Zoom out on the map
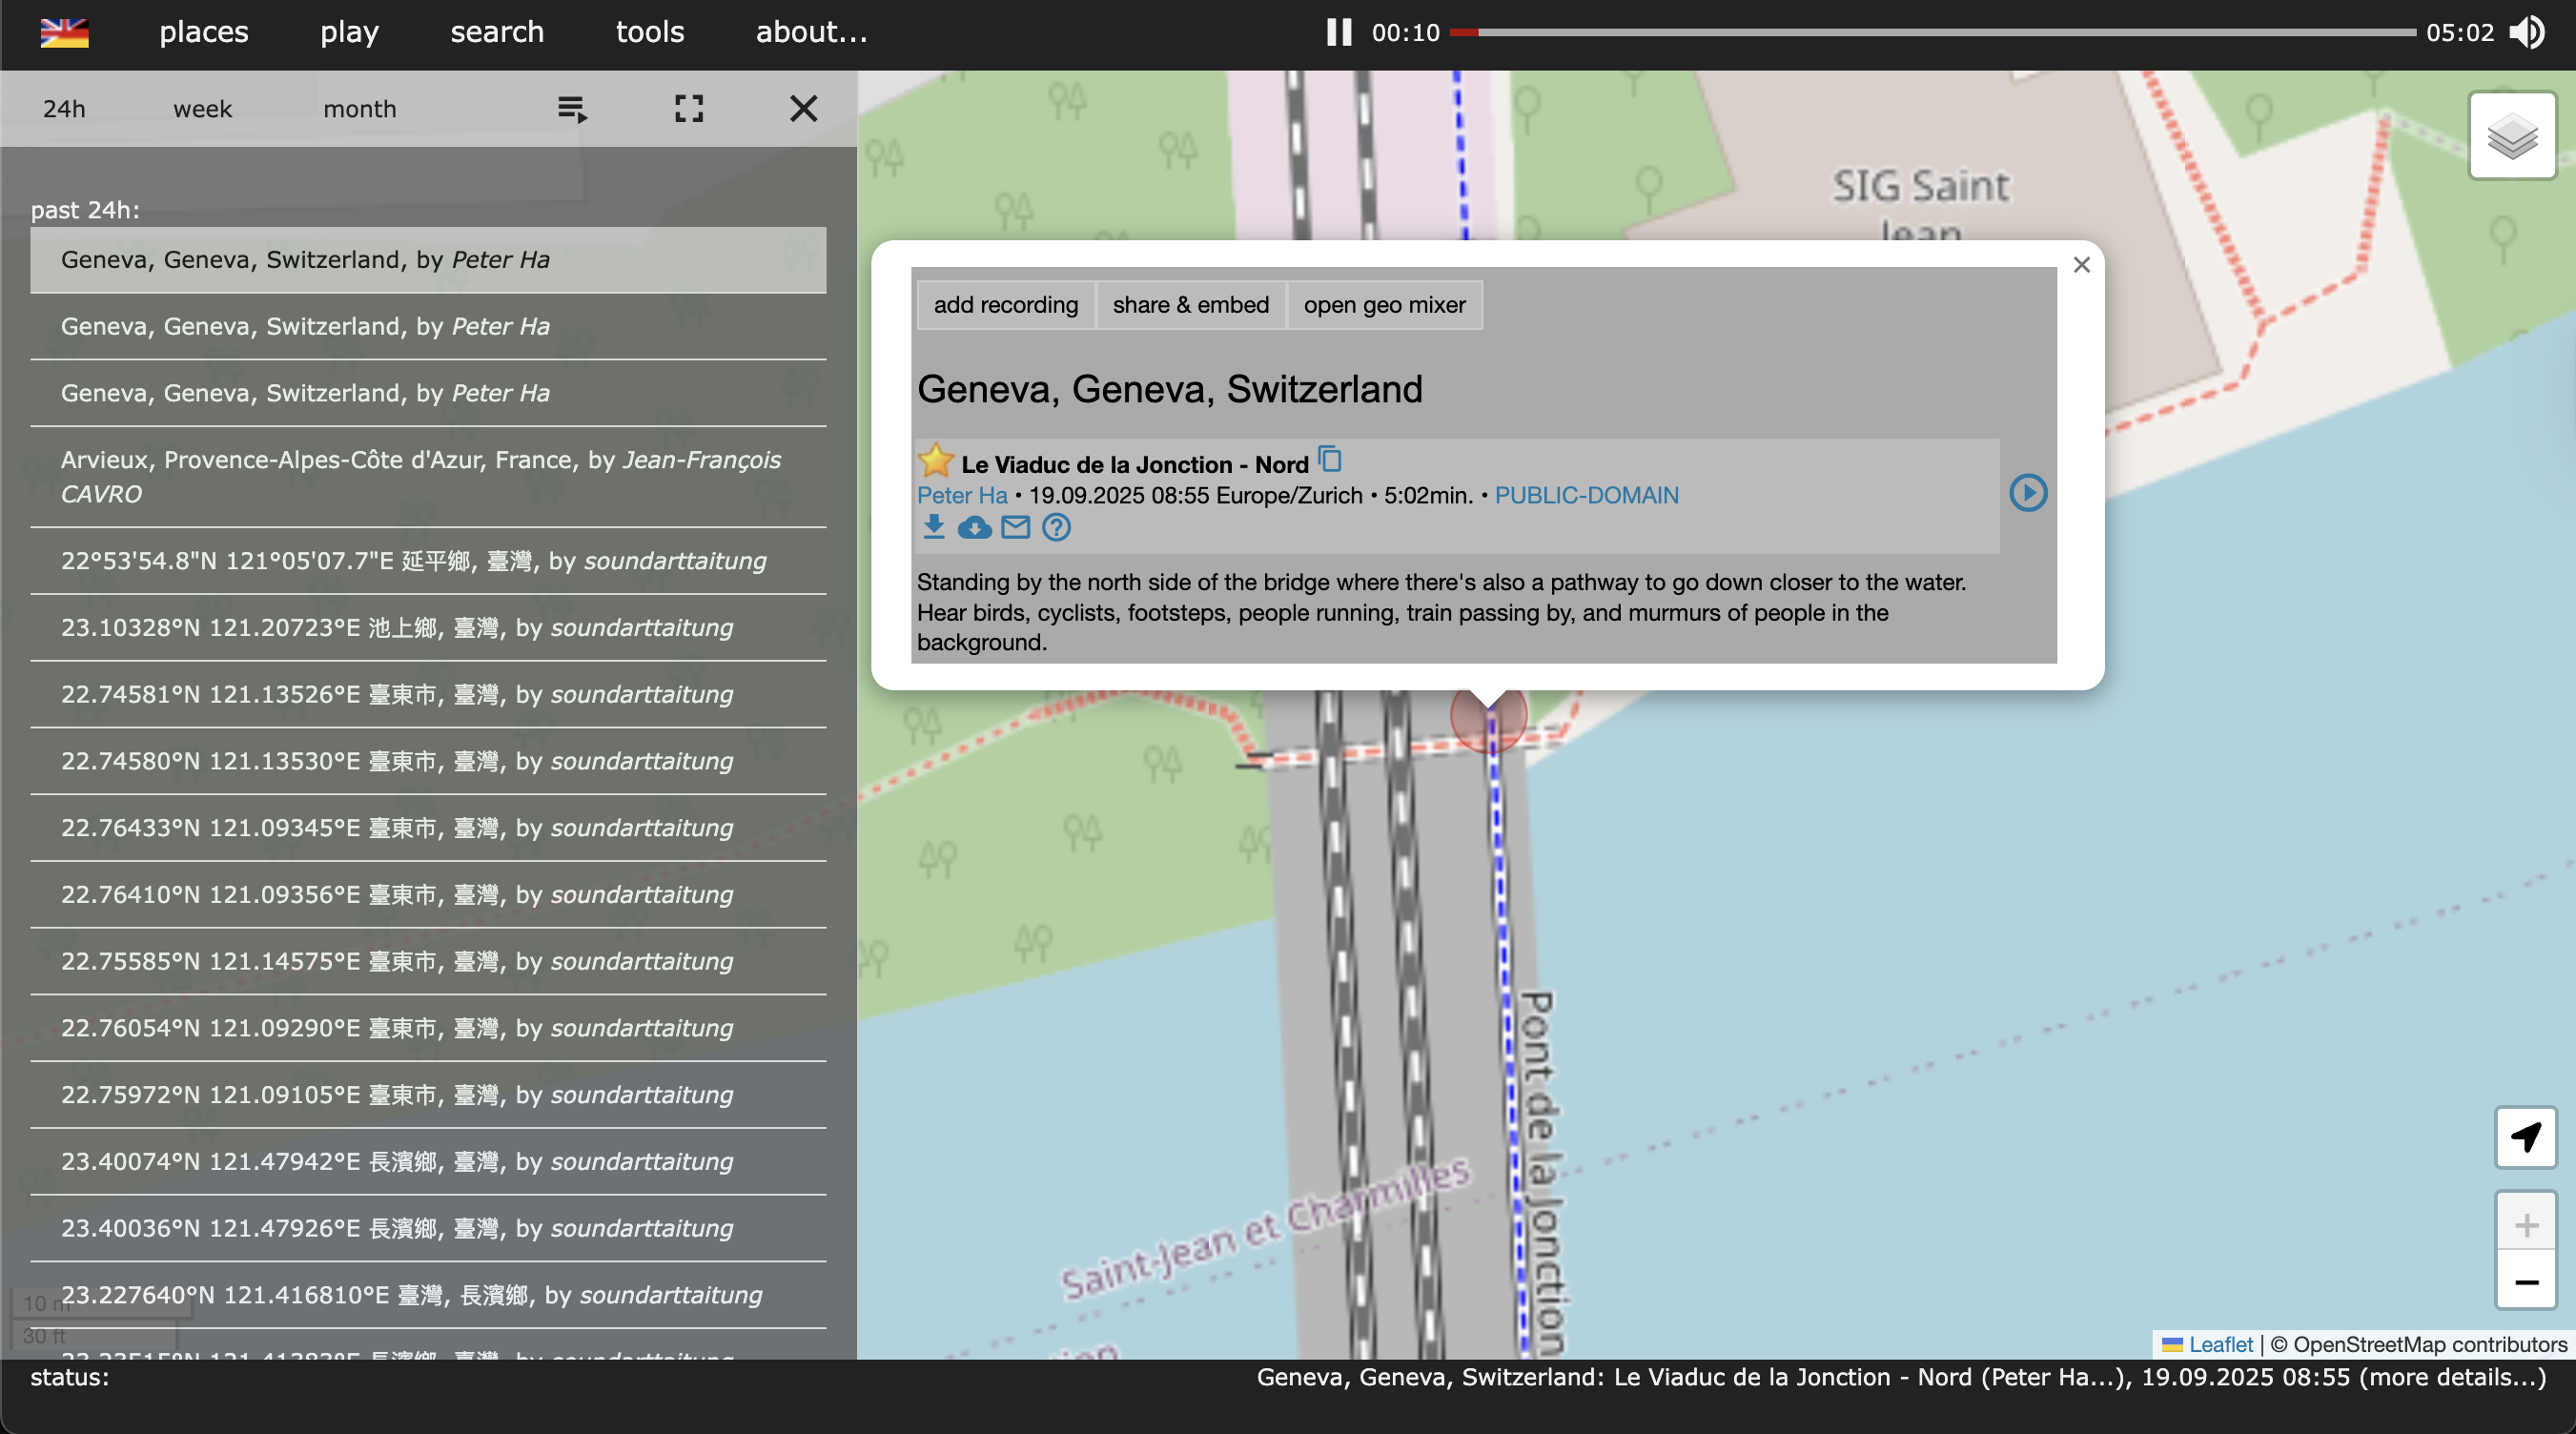The image size is (2576, 1434). click(x=2525, y=1281)
